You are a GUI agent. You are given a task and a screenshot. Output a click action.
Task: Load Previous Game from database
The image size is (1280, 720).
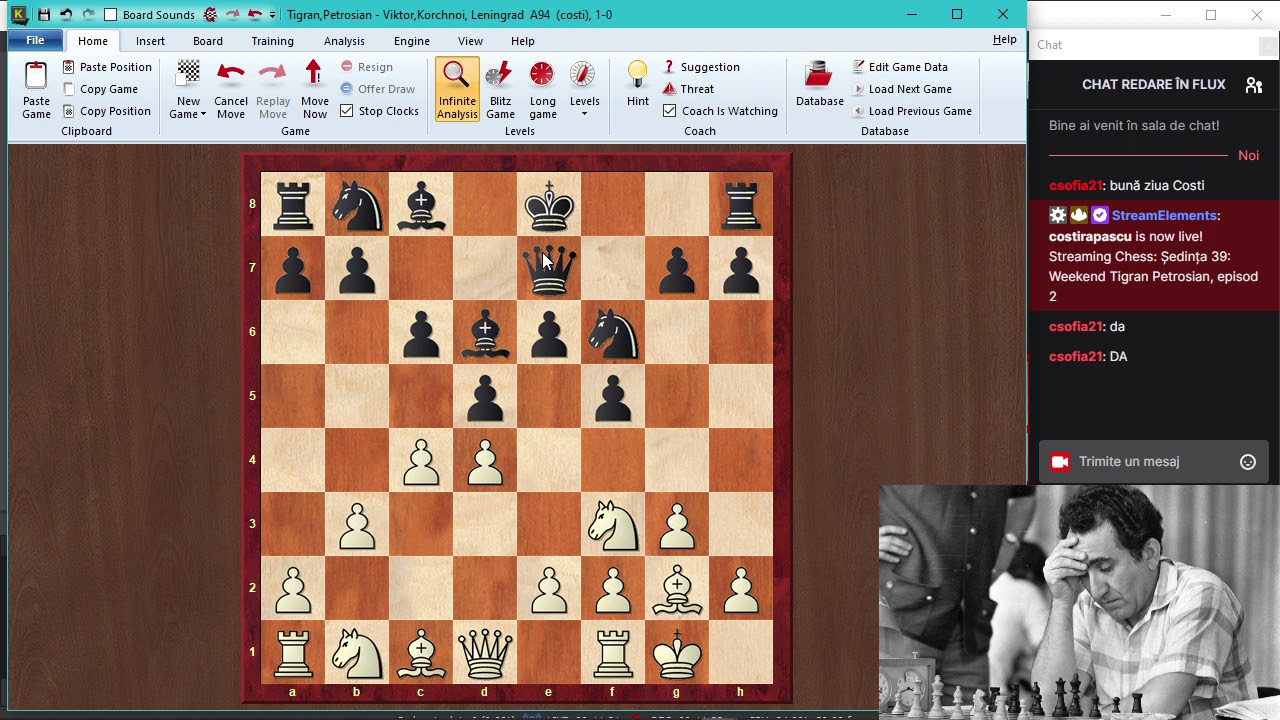[x=912, y=111]
